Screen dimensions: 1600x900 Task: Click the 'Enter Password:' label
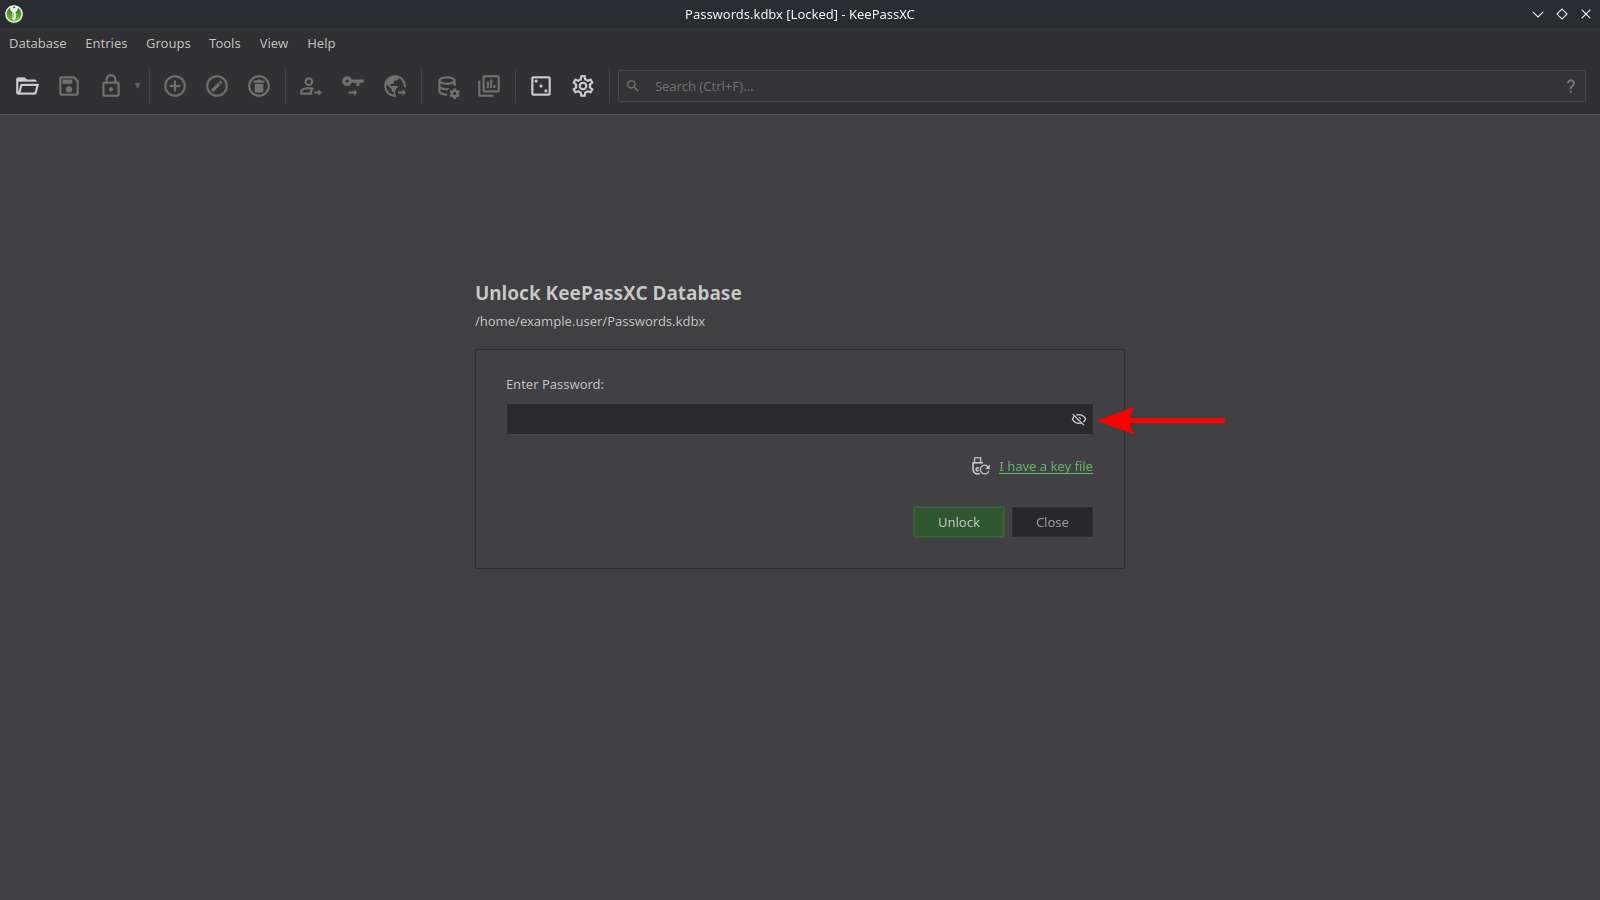555,384
